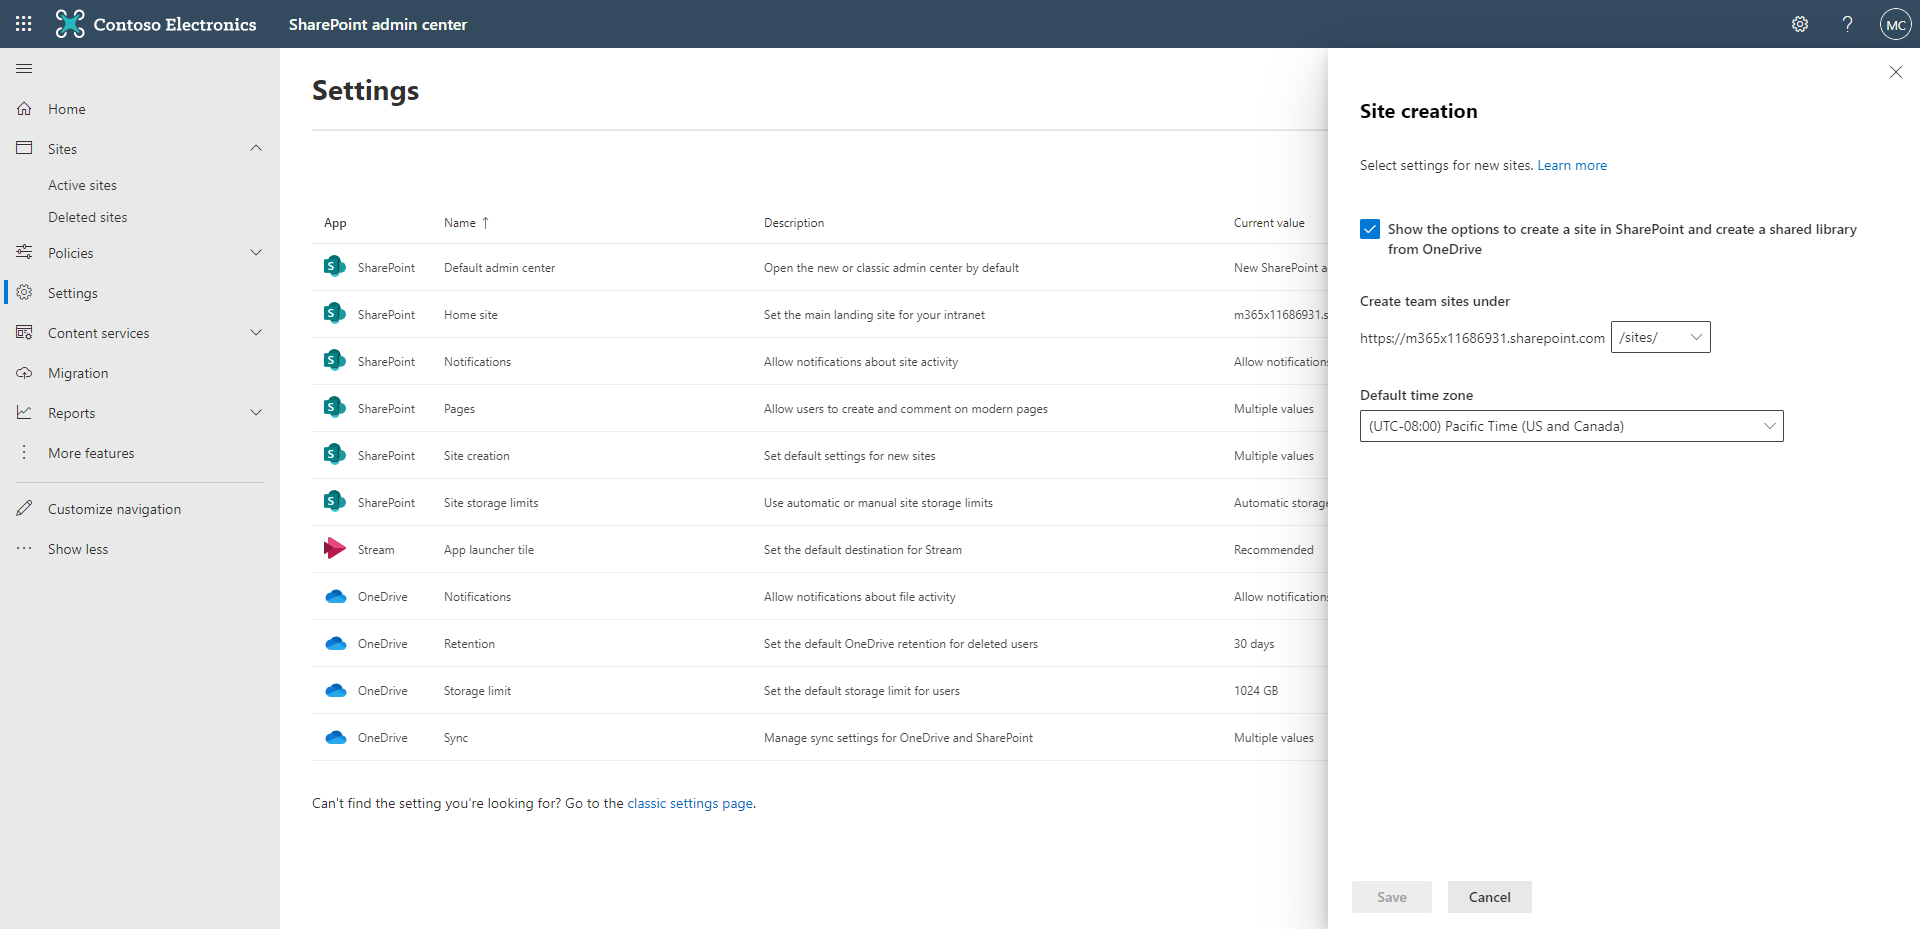The height and width of the screenshot is (929, 1920).
Task: Click the Sites icon in sidebar
Action: tap(24, 148)
